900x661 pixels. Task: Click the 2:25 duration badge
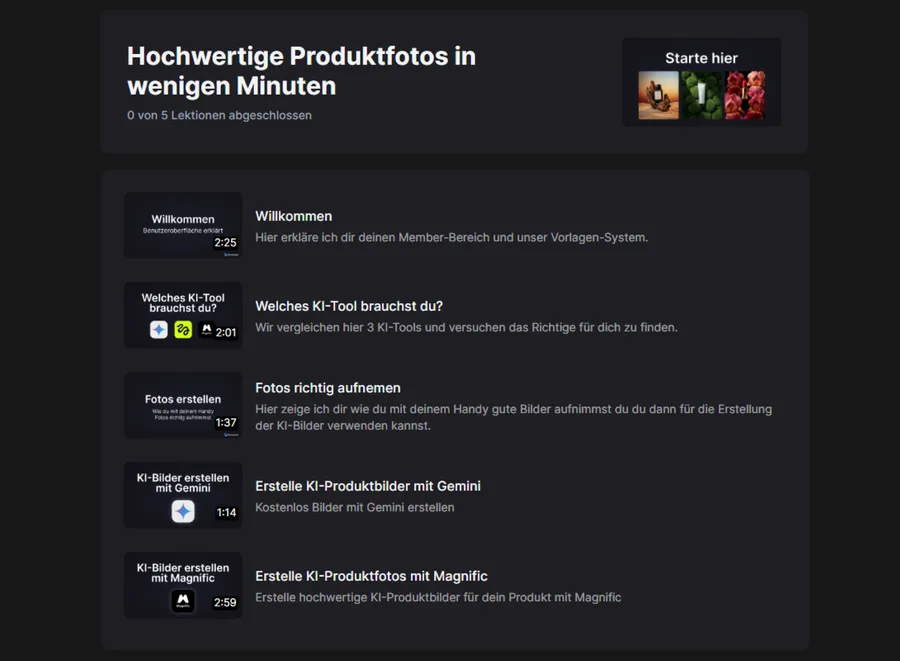pyautogui.click(x=226, y=243)
